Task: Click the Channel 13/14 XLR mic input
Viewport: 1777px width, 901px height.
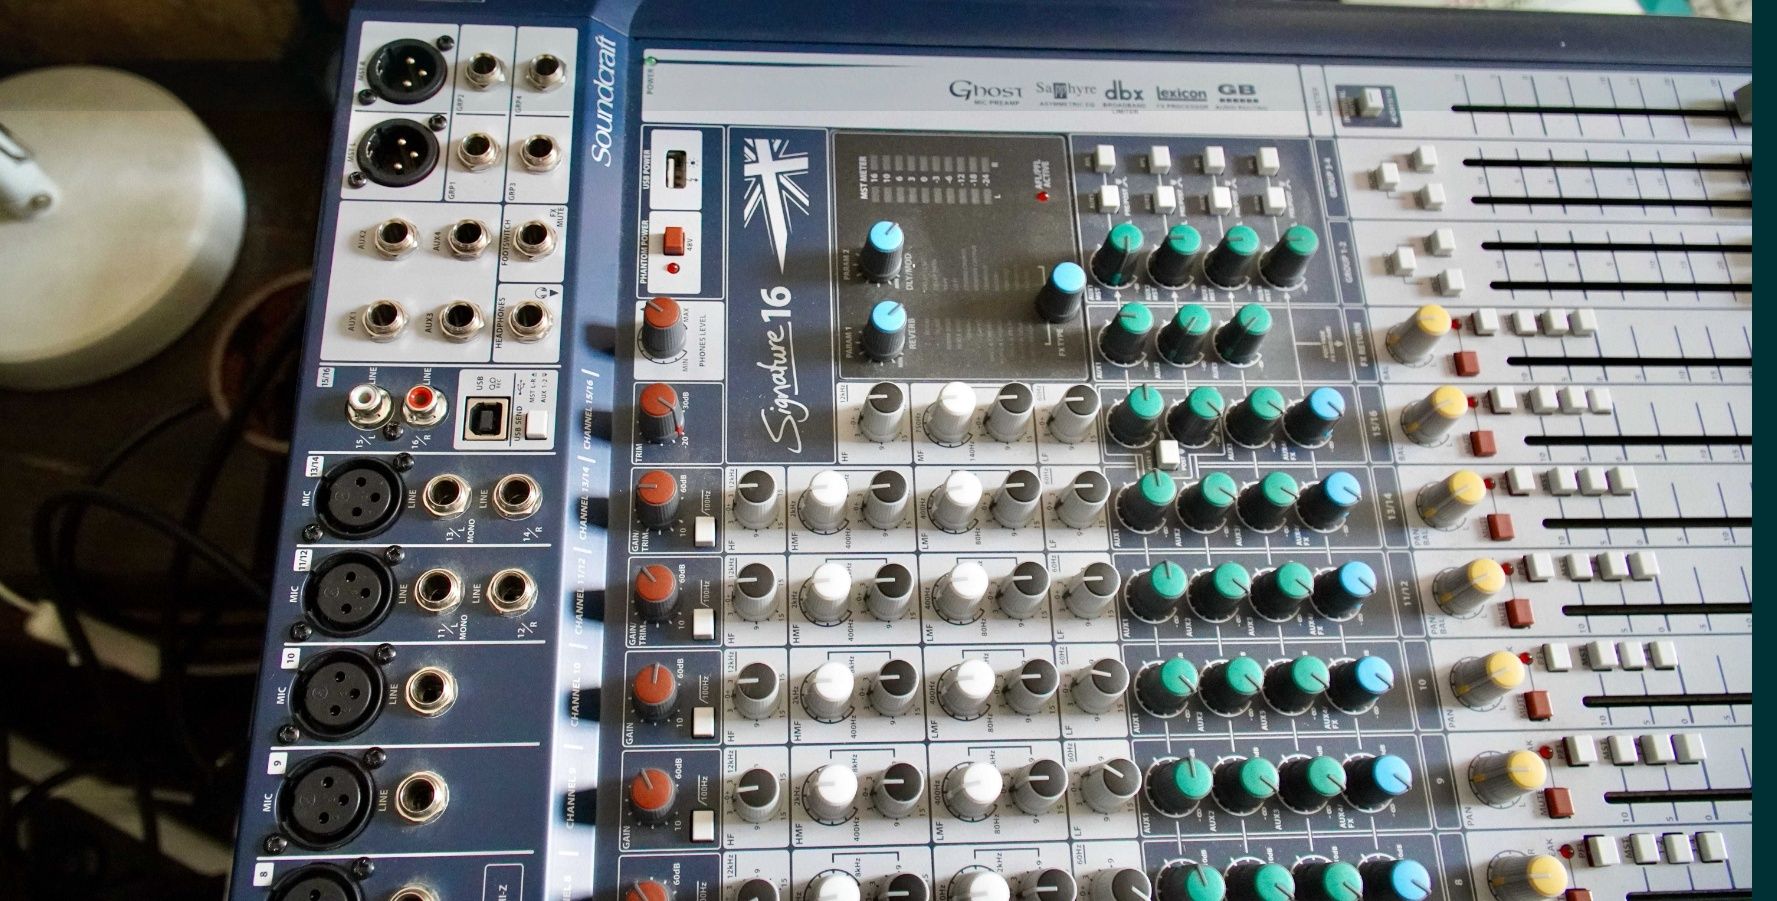Action: [x=362, y=497]
